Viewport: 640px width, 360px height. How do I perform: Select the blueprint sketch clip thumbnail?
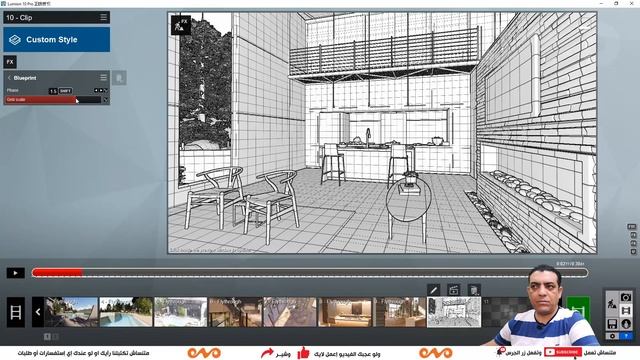(x=454, y=312)
